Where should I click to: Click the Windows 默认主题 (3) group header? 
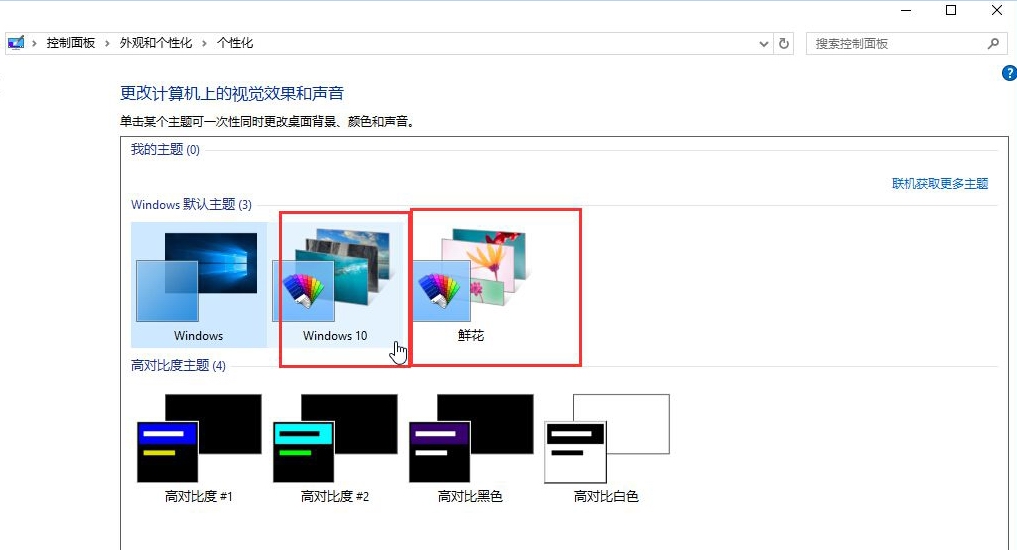point(191,204)
